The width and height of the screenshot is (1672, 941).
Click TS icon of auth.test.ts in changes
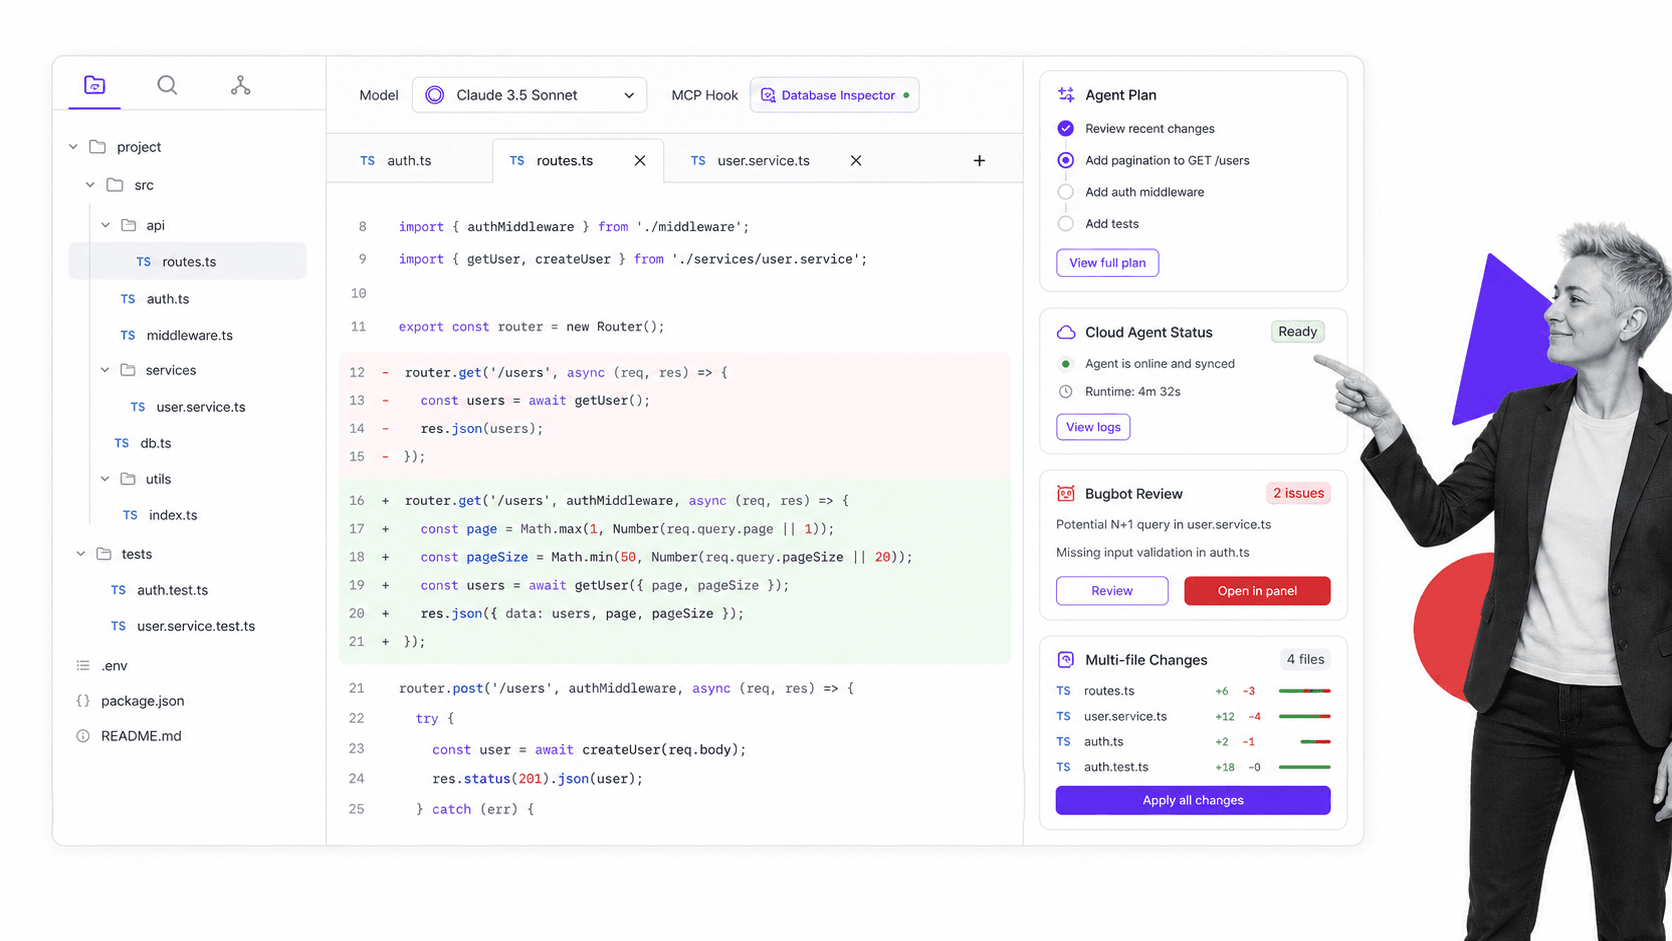pyautogui.click(x=1063, y=767)
